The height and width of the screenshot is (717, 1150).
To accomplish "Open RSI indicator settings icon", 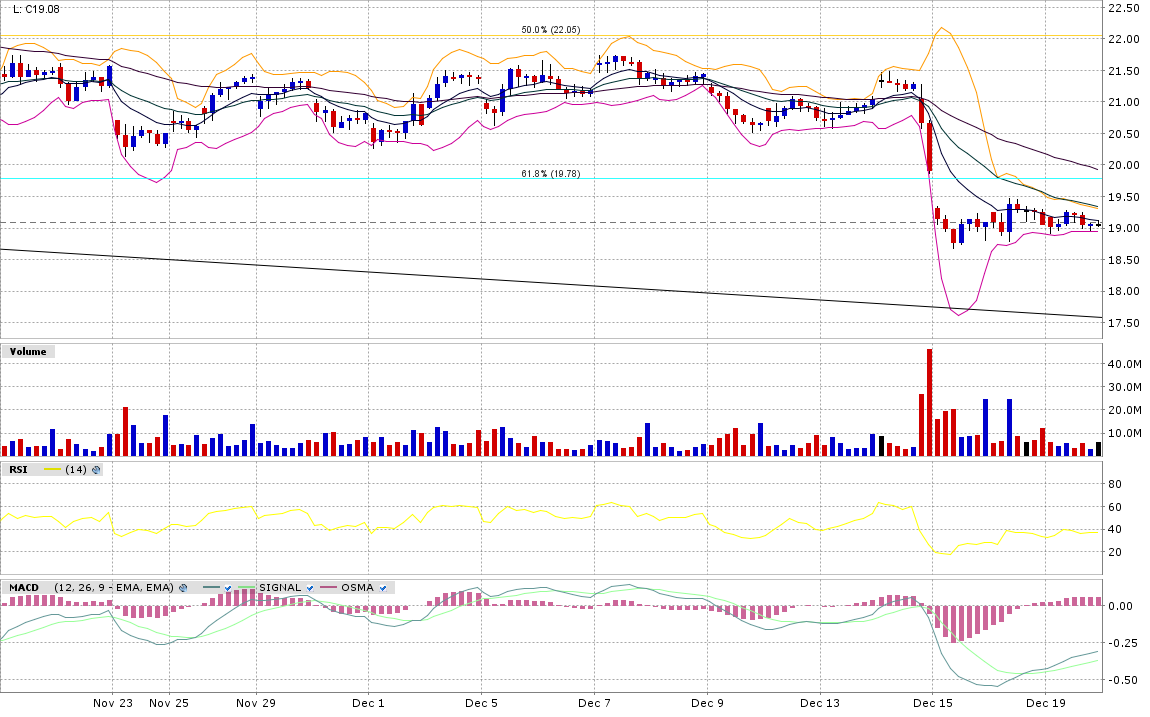I will click(96, 469).
